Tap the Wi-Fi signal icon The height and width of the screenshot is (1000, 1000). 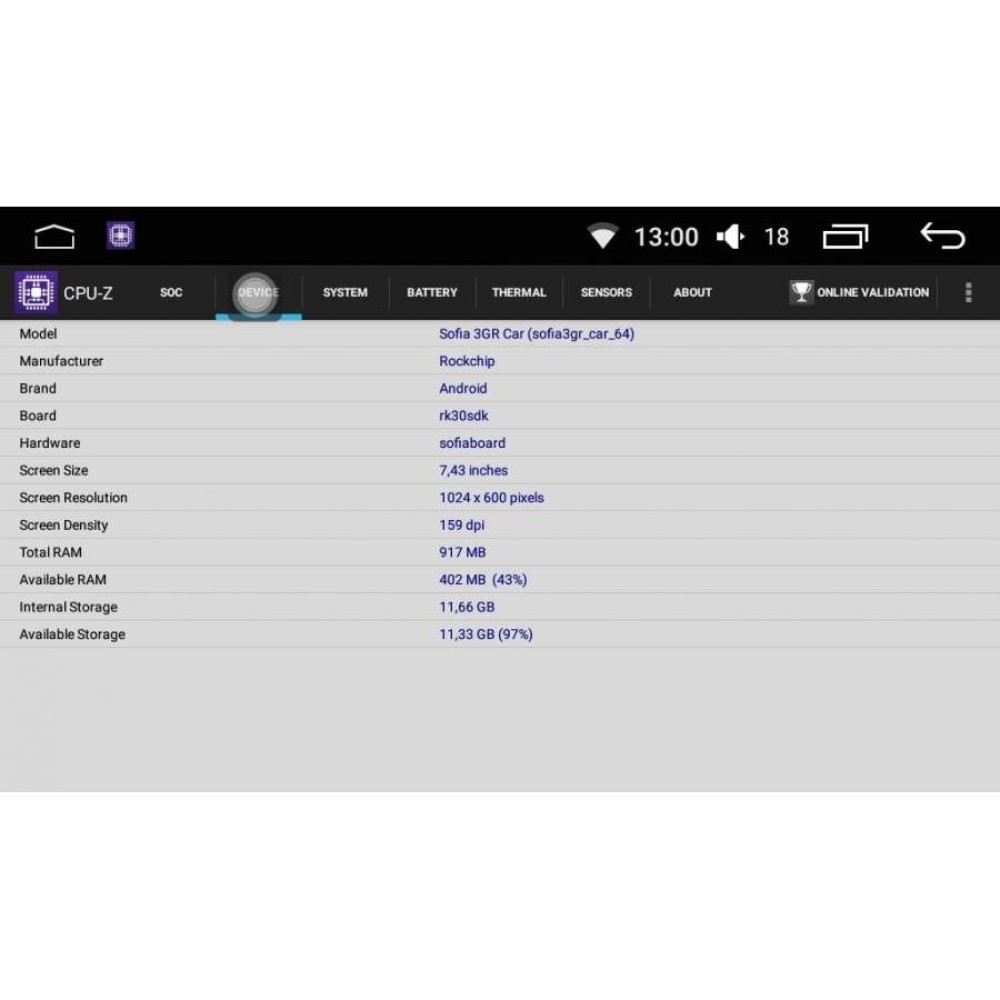point(602,236)
